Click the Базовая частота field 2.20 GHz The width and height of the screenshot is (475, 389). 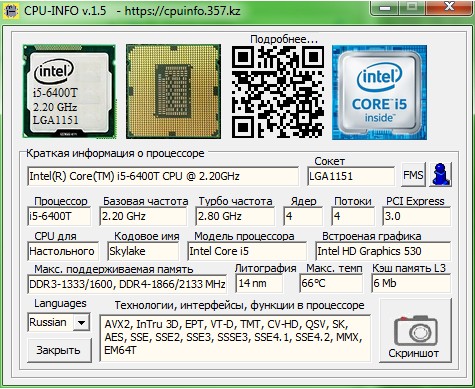(143, 216)
